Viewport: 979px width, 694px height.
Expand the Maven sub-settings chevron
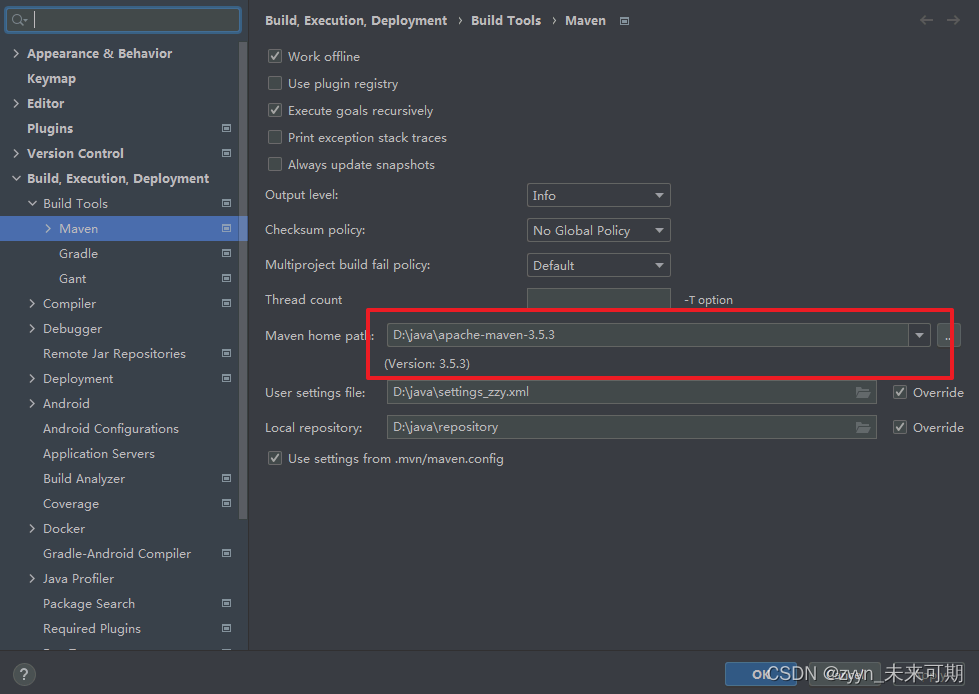[49, 228]
